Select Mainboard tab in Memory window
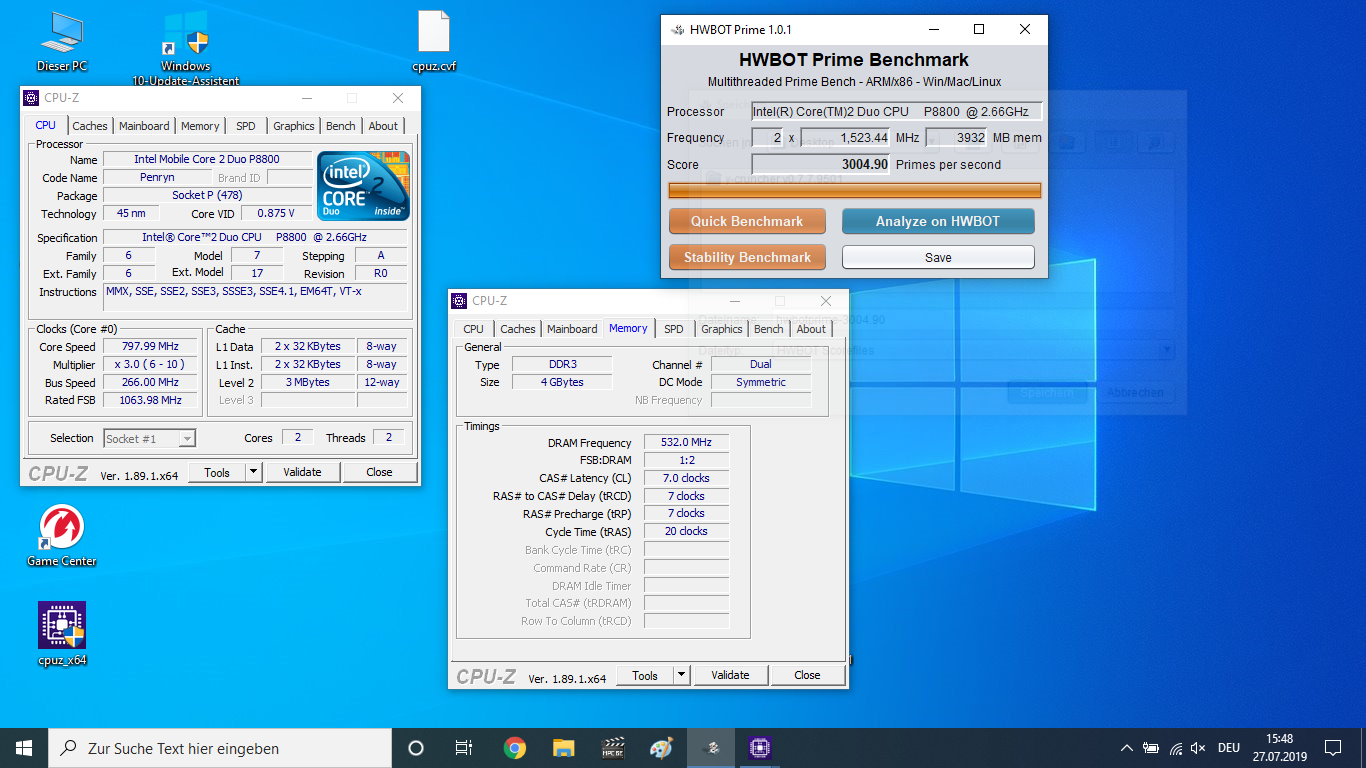 [x=572, y=329]
